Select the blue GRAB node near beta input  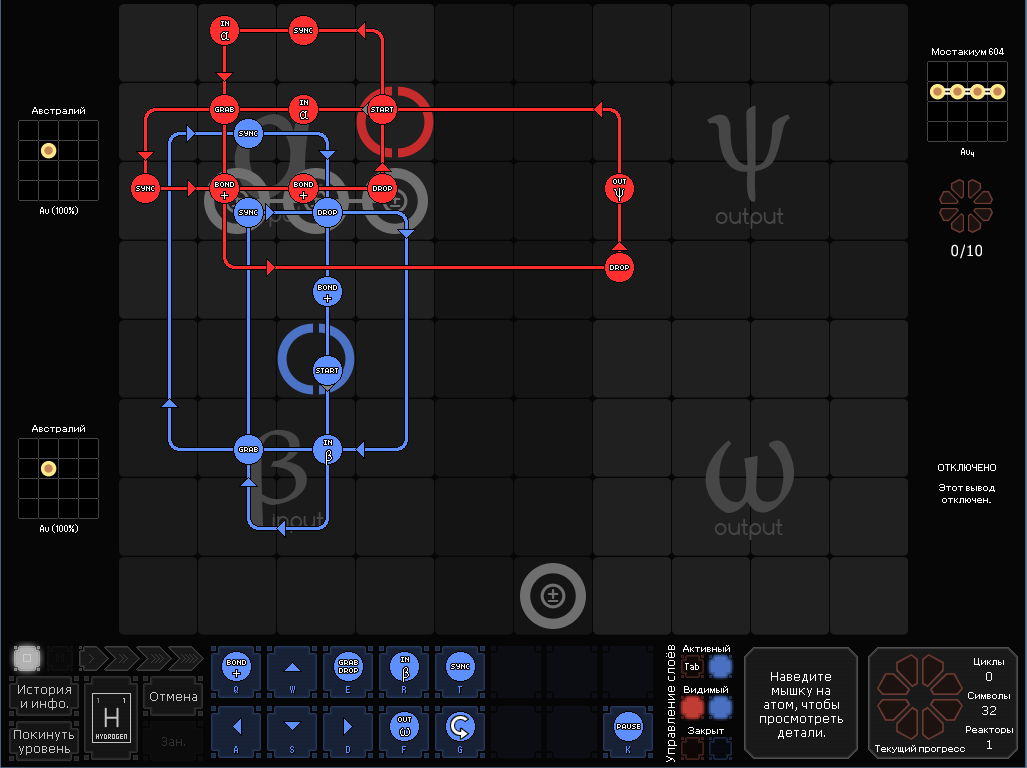click(x=248, y=449)
